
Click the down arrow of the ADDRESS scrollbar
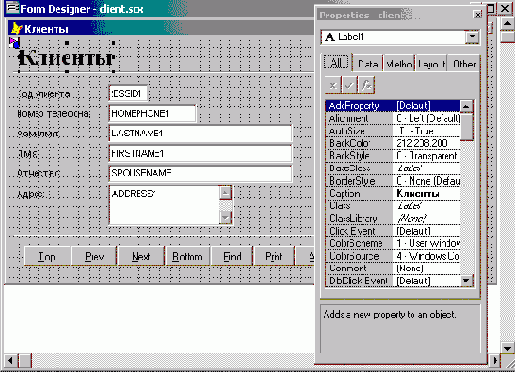[x=226, y=218]
